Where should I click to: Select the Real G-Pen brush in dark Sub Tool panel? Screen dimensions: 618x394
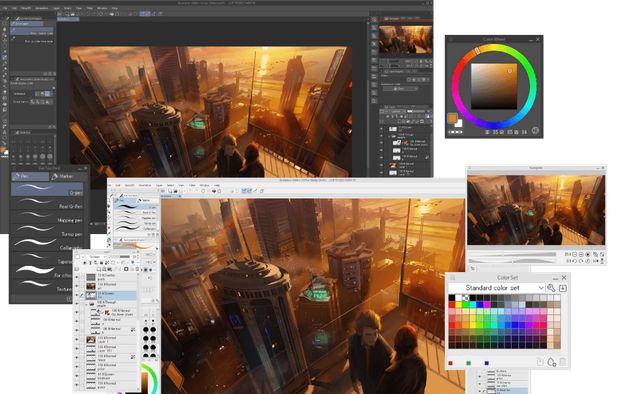tap(47, 204)
